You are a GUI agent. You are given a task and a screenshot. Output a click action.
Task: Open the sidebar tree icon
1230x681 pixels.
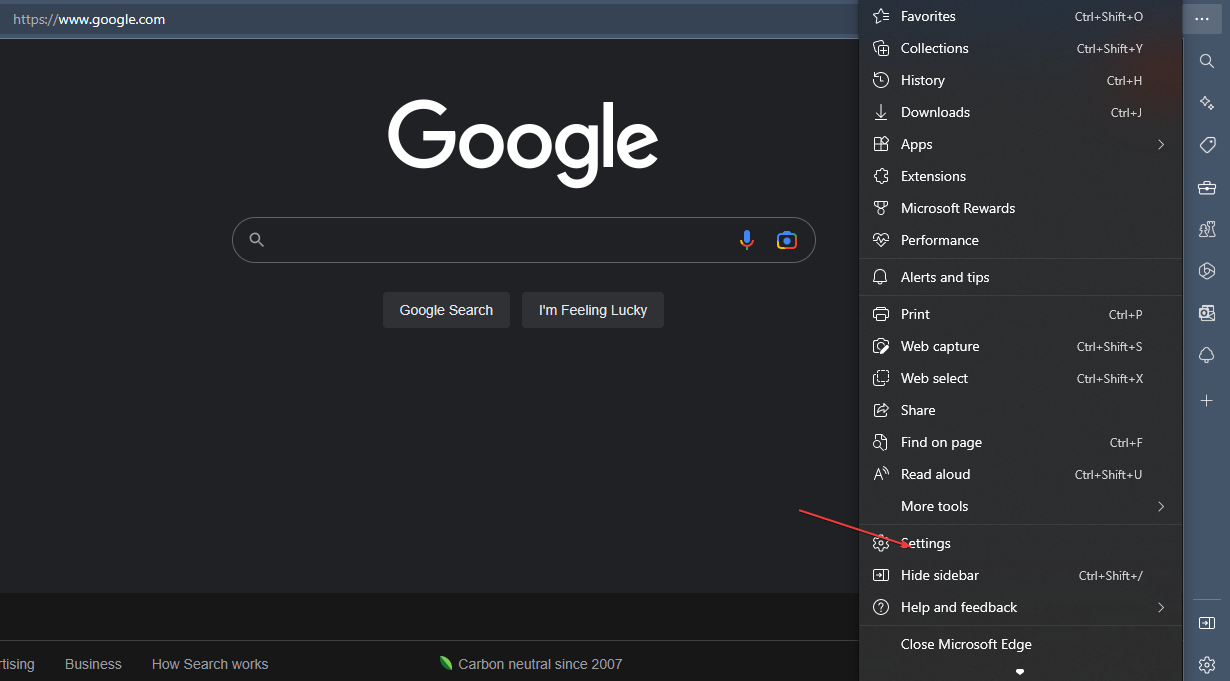pyautogui.click(x=1207, y=355)
